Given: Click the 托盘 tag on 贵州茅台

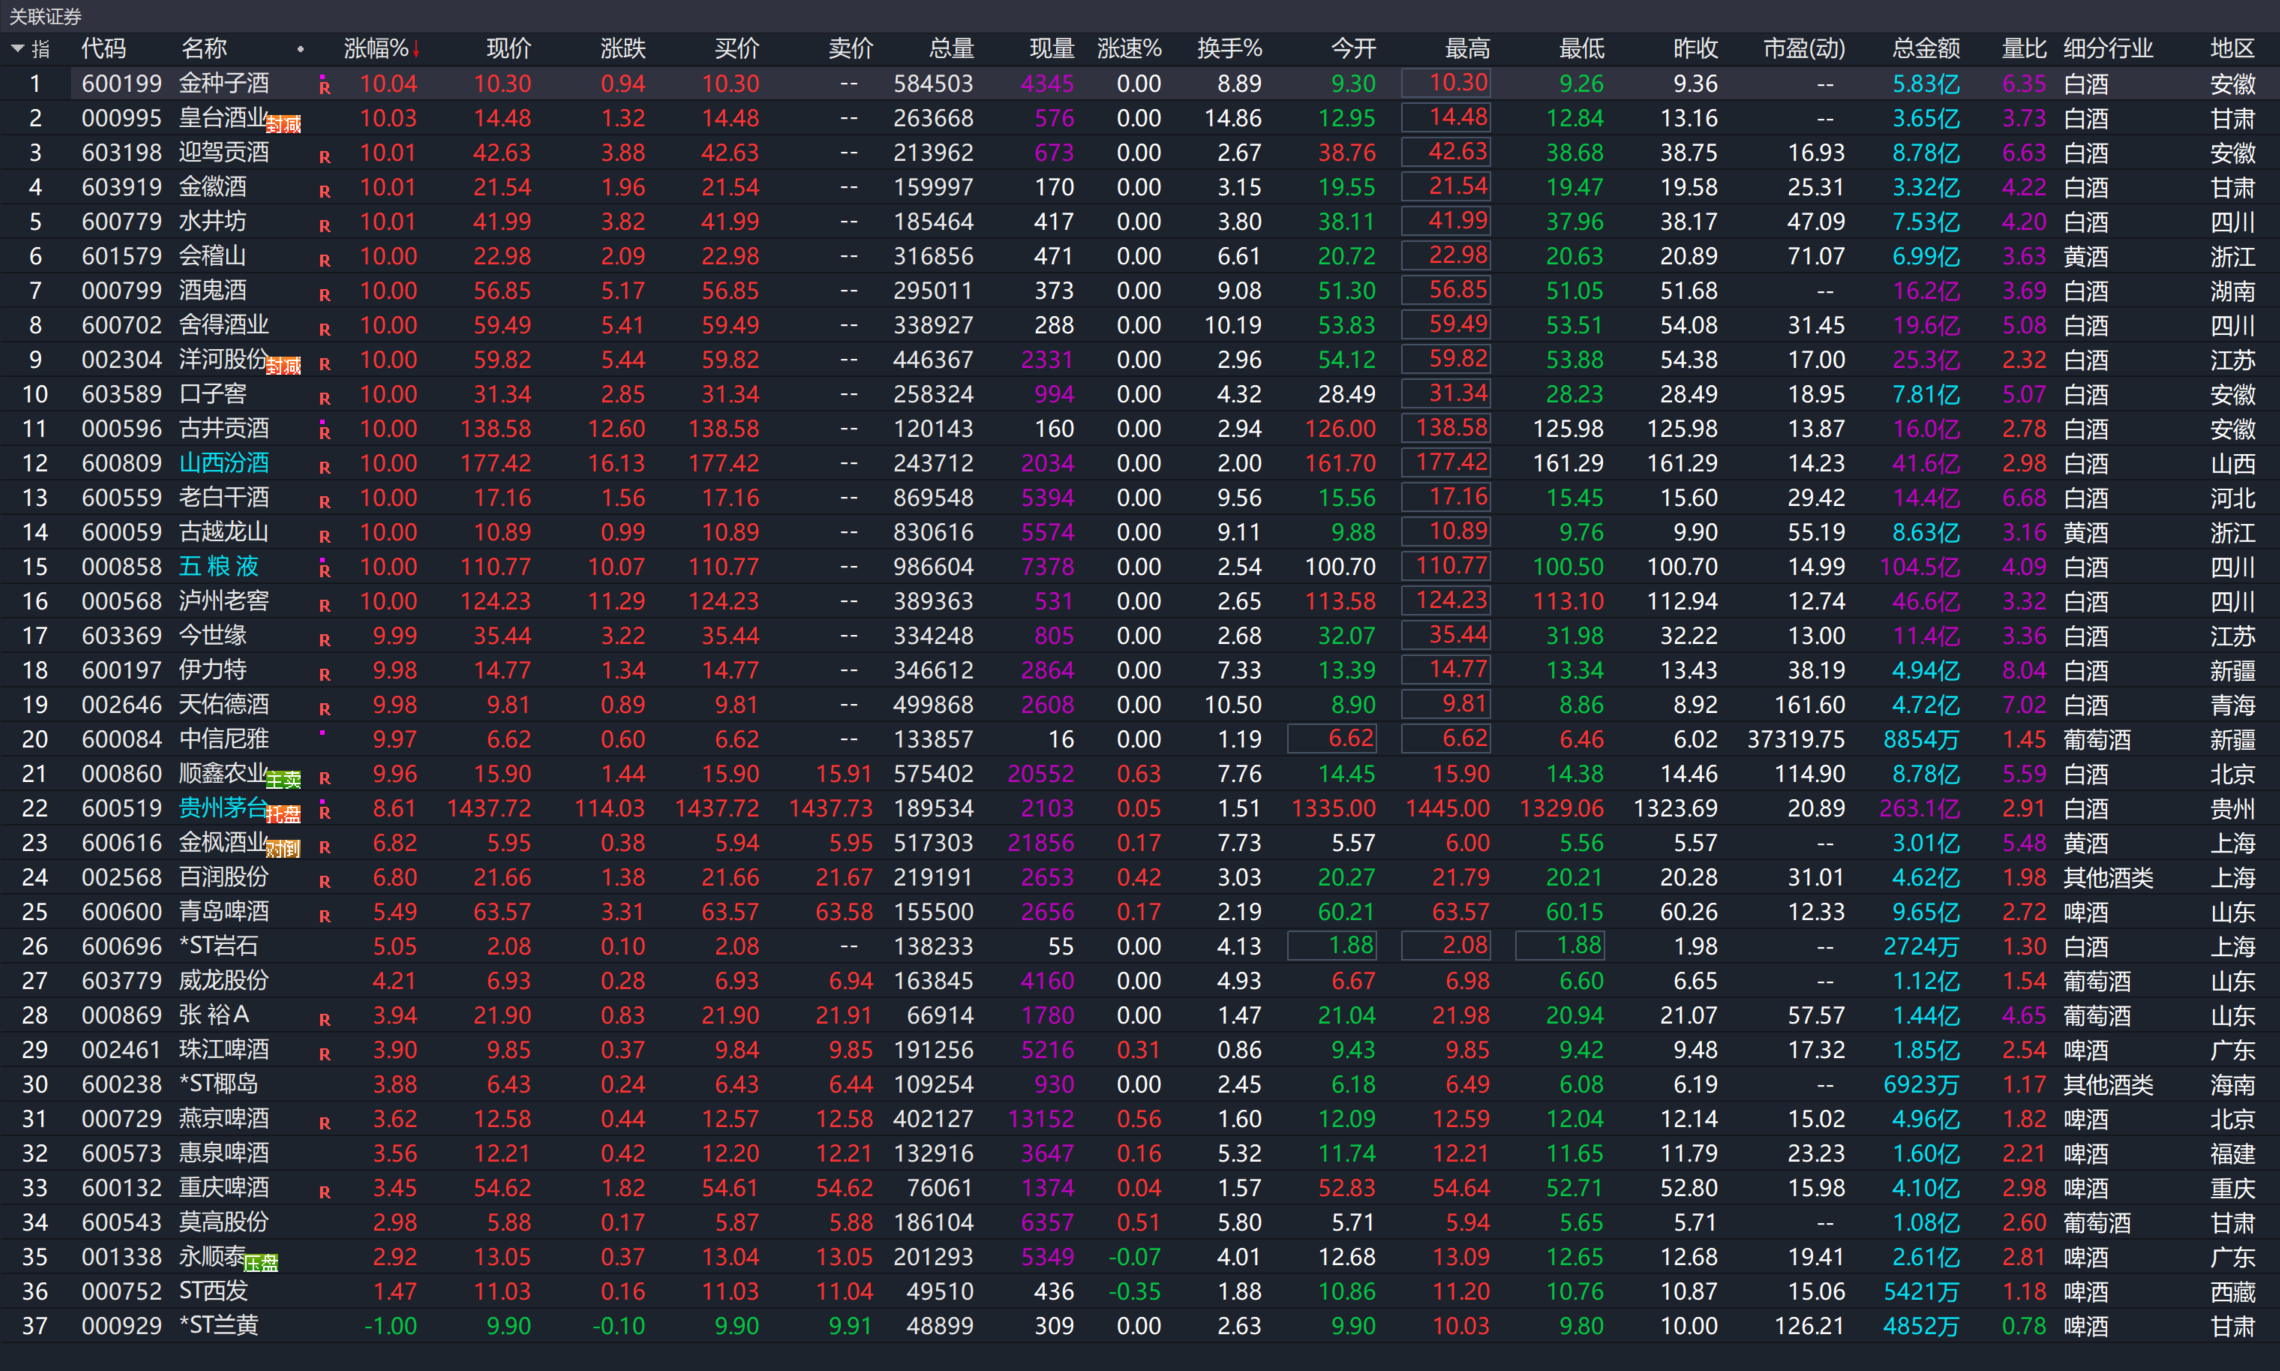Looking at the screenshot, I should (284, 815).
